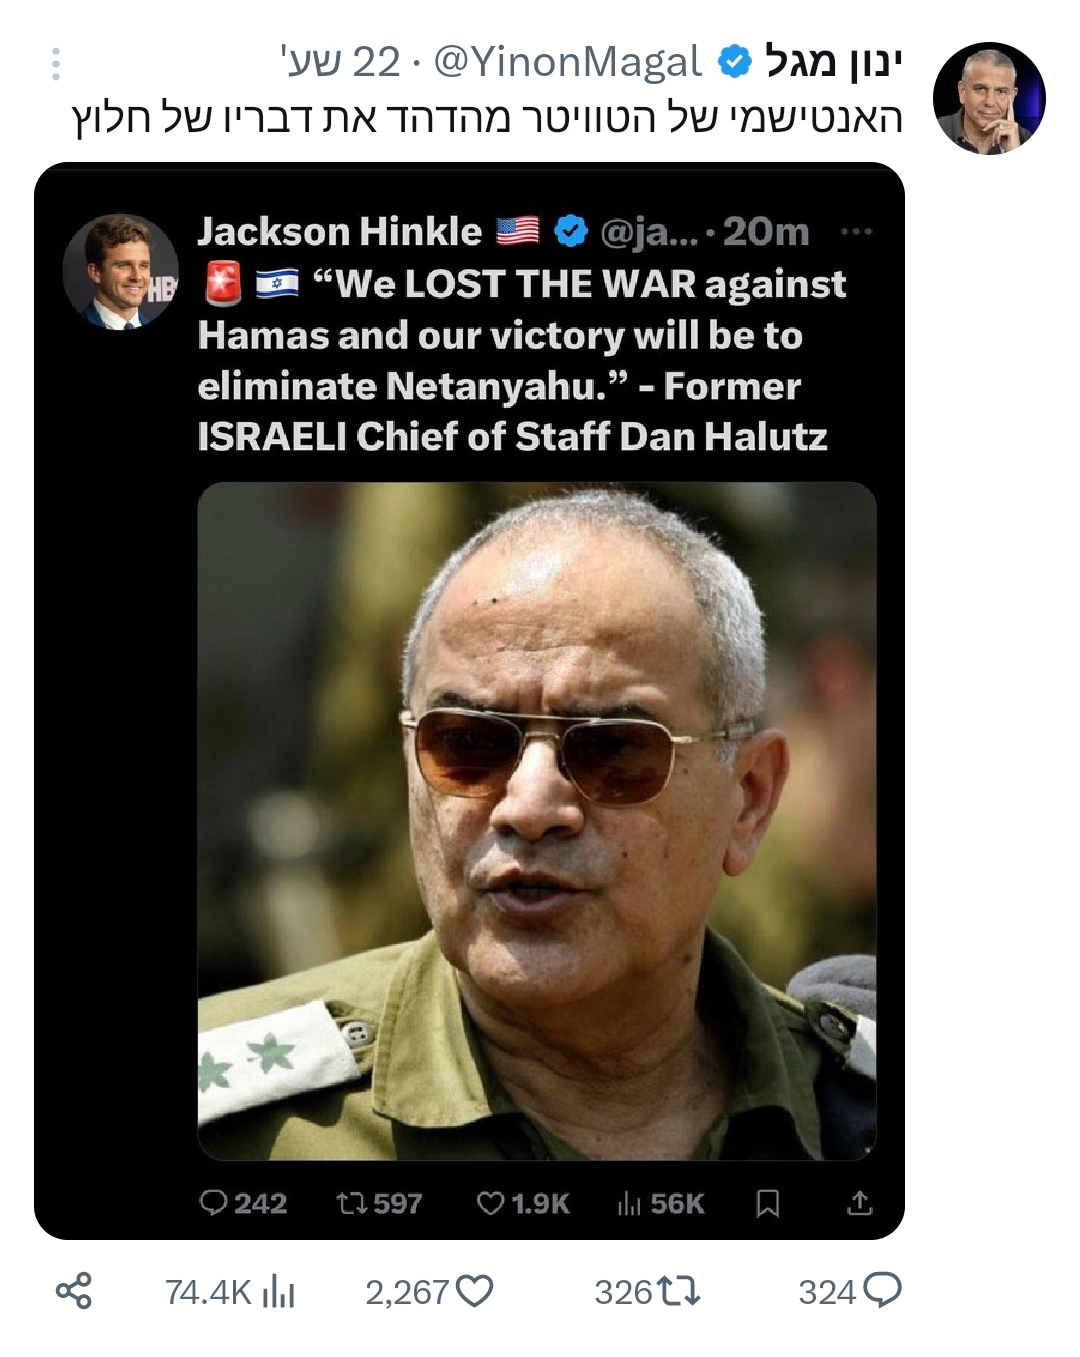This screenshot has height=1357, width=1080.
Task: Share Yinon Magal's tweet via the share icon
Action: click(73, 1291)
